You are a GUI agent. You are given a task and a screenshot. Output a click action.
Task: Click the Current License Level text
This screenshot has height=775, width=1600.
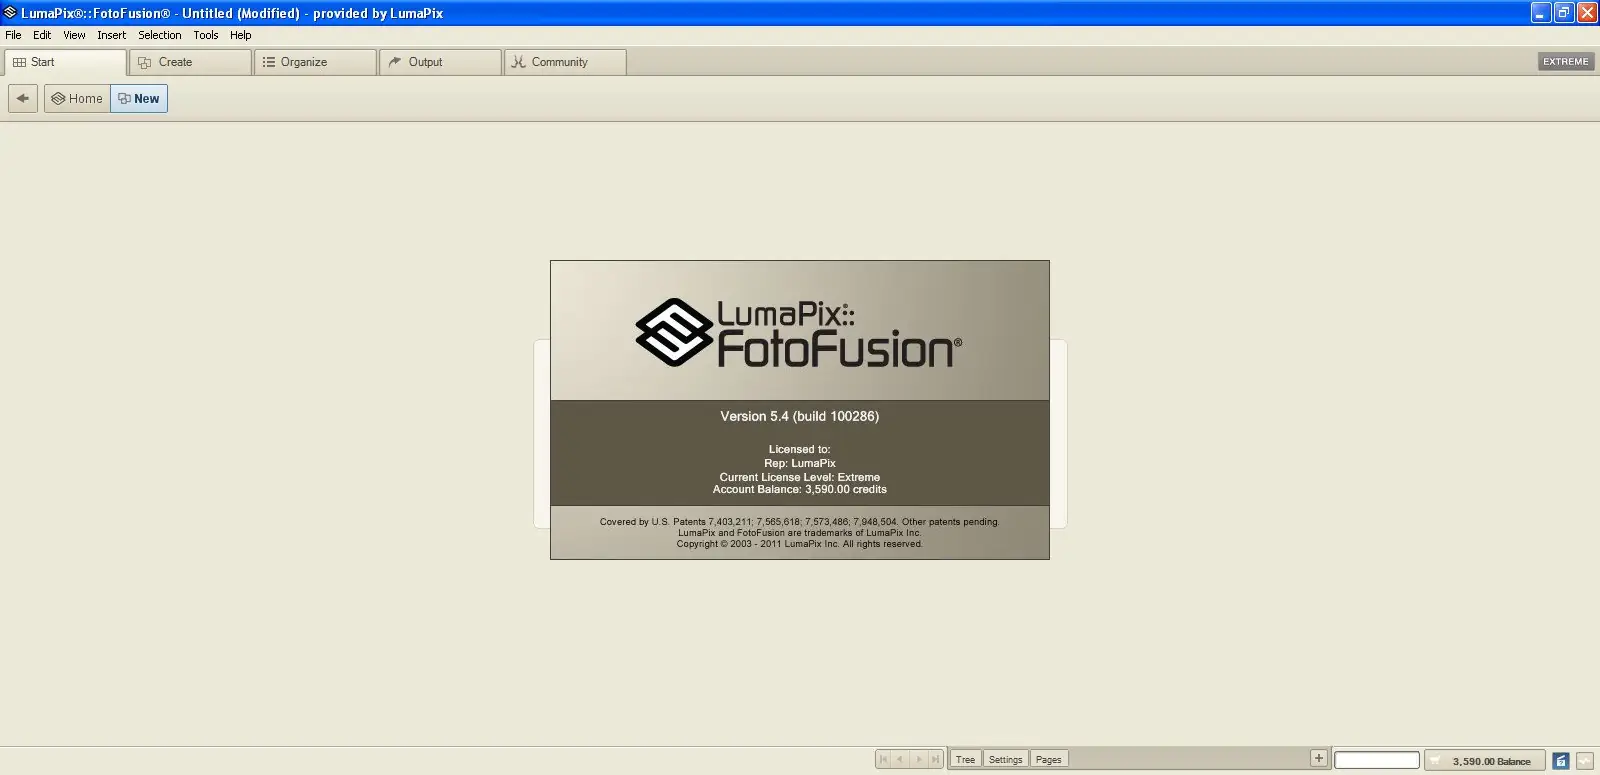[x=800, y=477]
